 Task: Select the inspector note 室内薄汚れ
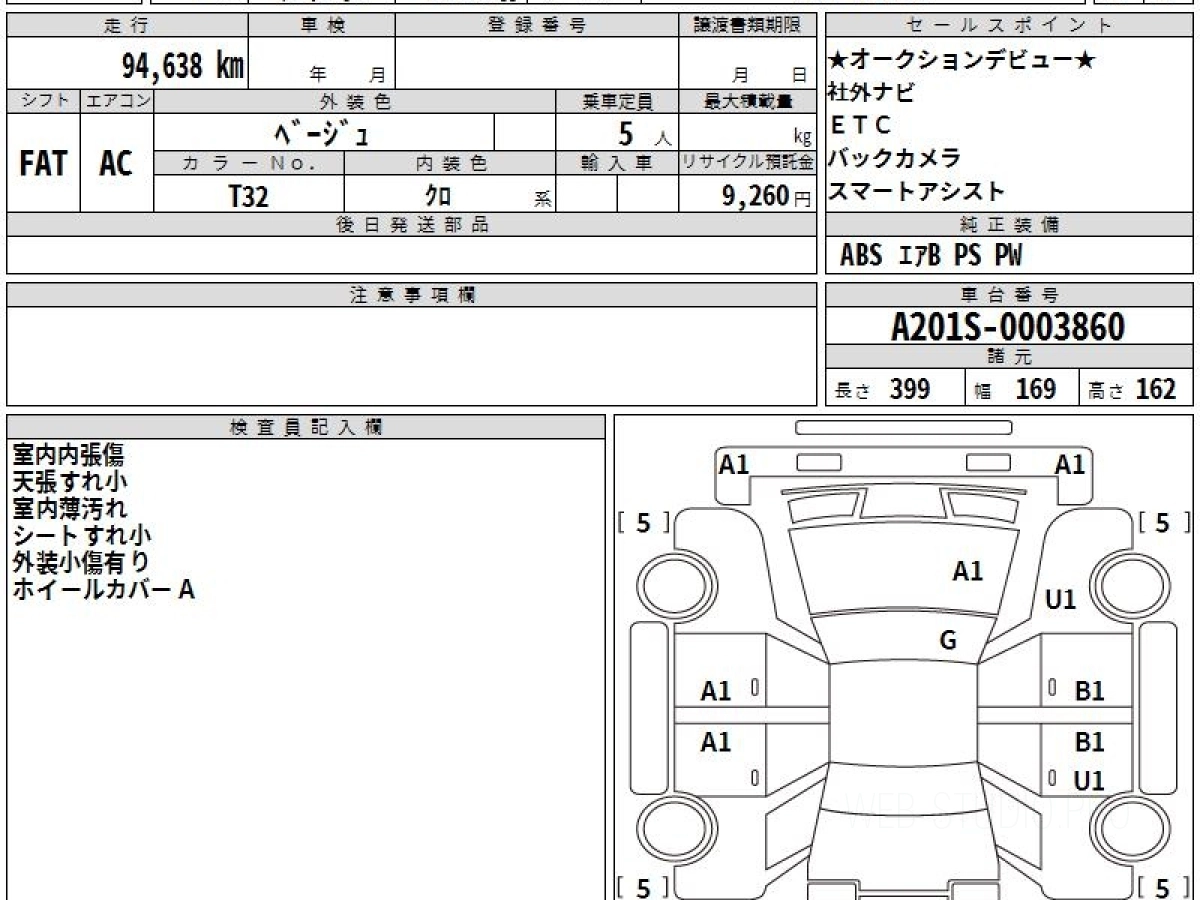70,509
